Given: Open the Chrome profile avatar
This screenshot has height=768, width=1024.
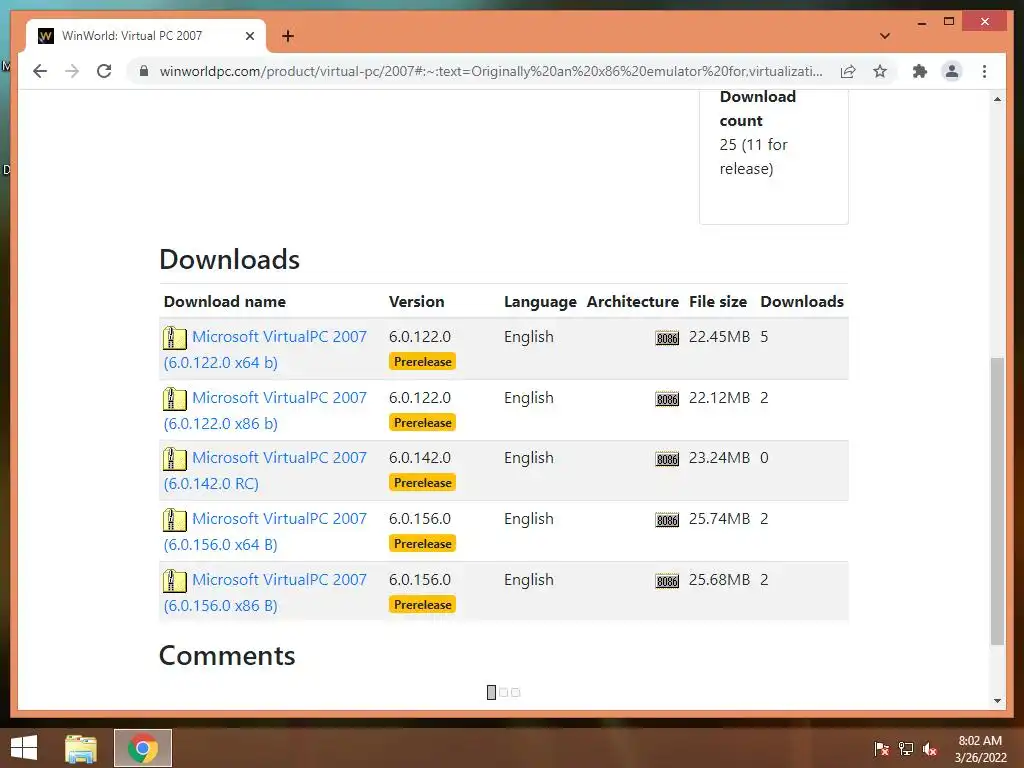Looking at the screenshot, I should coord(952,71).
